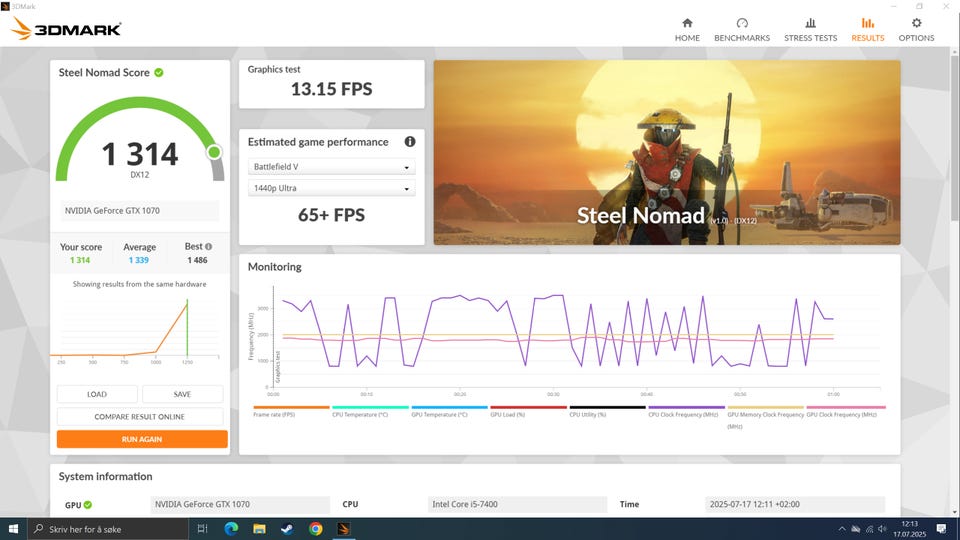Click the best score 1 486
960x540 pixels.
point(197,260)
